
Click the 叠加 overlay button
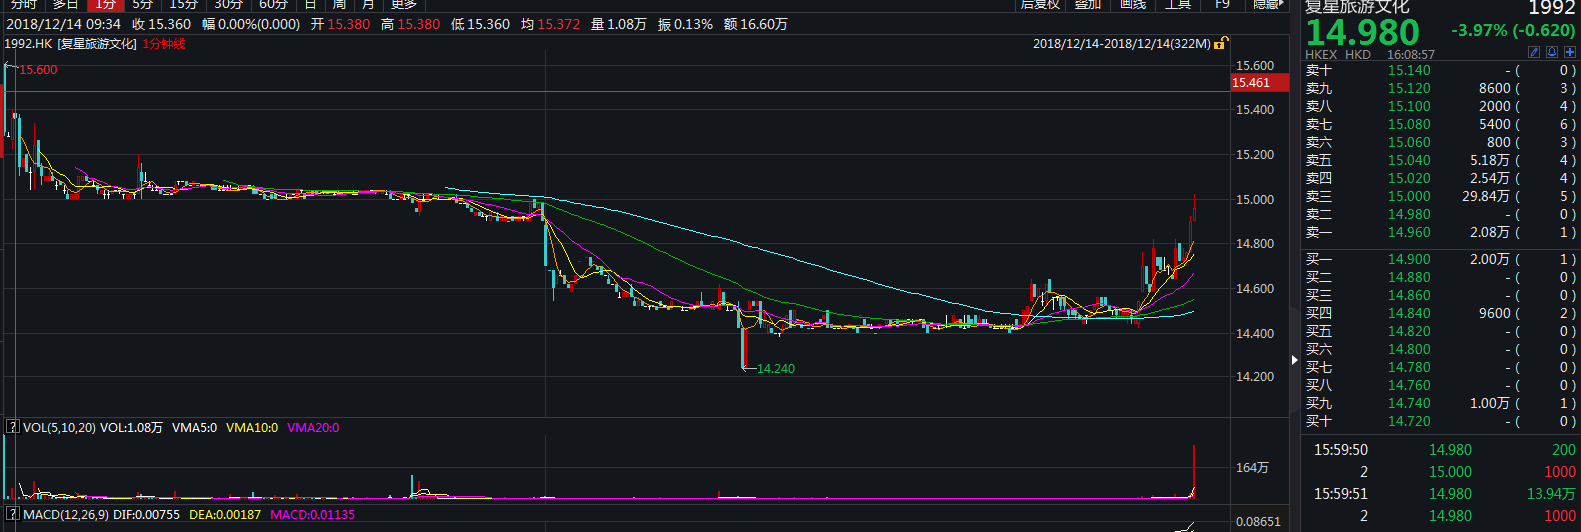coord(1088,5)
